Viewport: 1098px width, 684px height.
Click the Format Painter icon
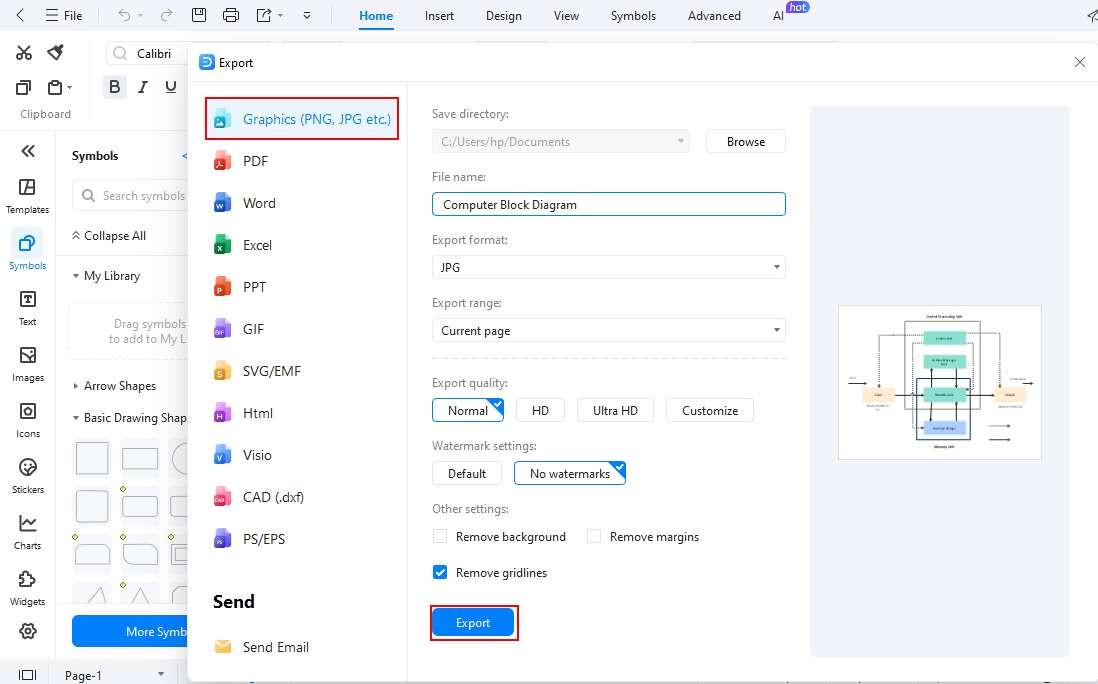pos(55,53)
